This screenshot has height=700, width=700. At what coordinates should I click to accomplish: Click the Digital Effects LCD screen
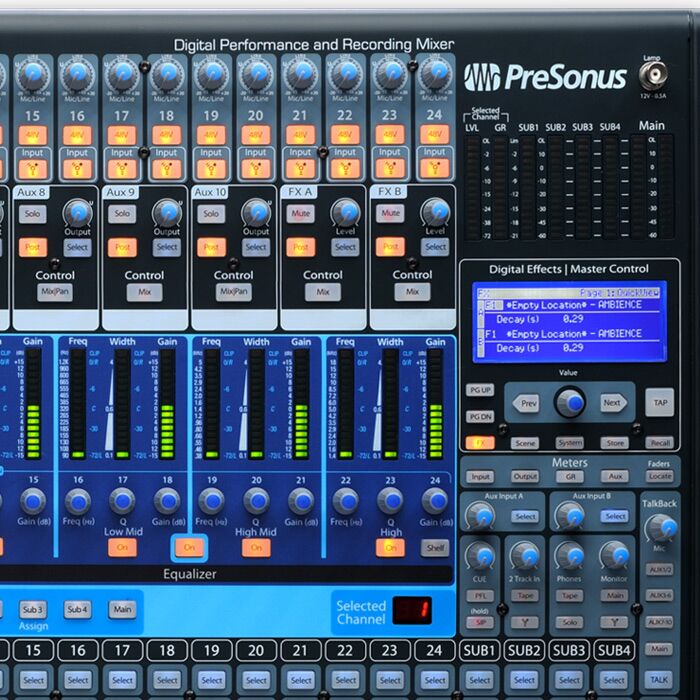(x=570, y=321)
